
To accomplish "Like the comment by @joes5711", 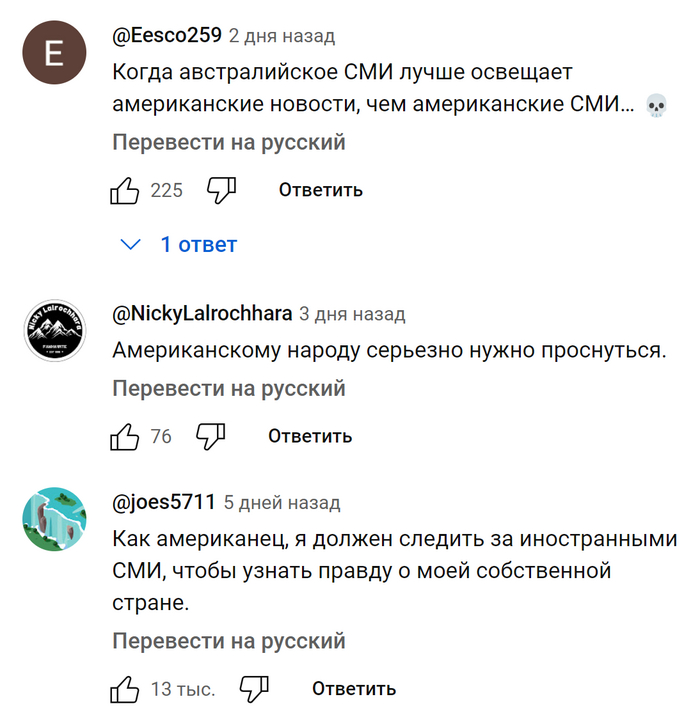I will point(124,689).
